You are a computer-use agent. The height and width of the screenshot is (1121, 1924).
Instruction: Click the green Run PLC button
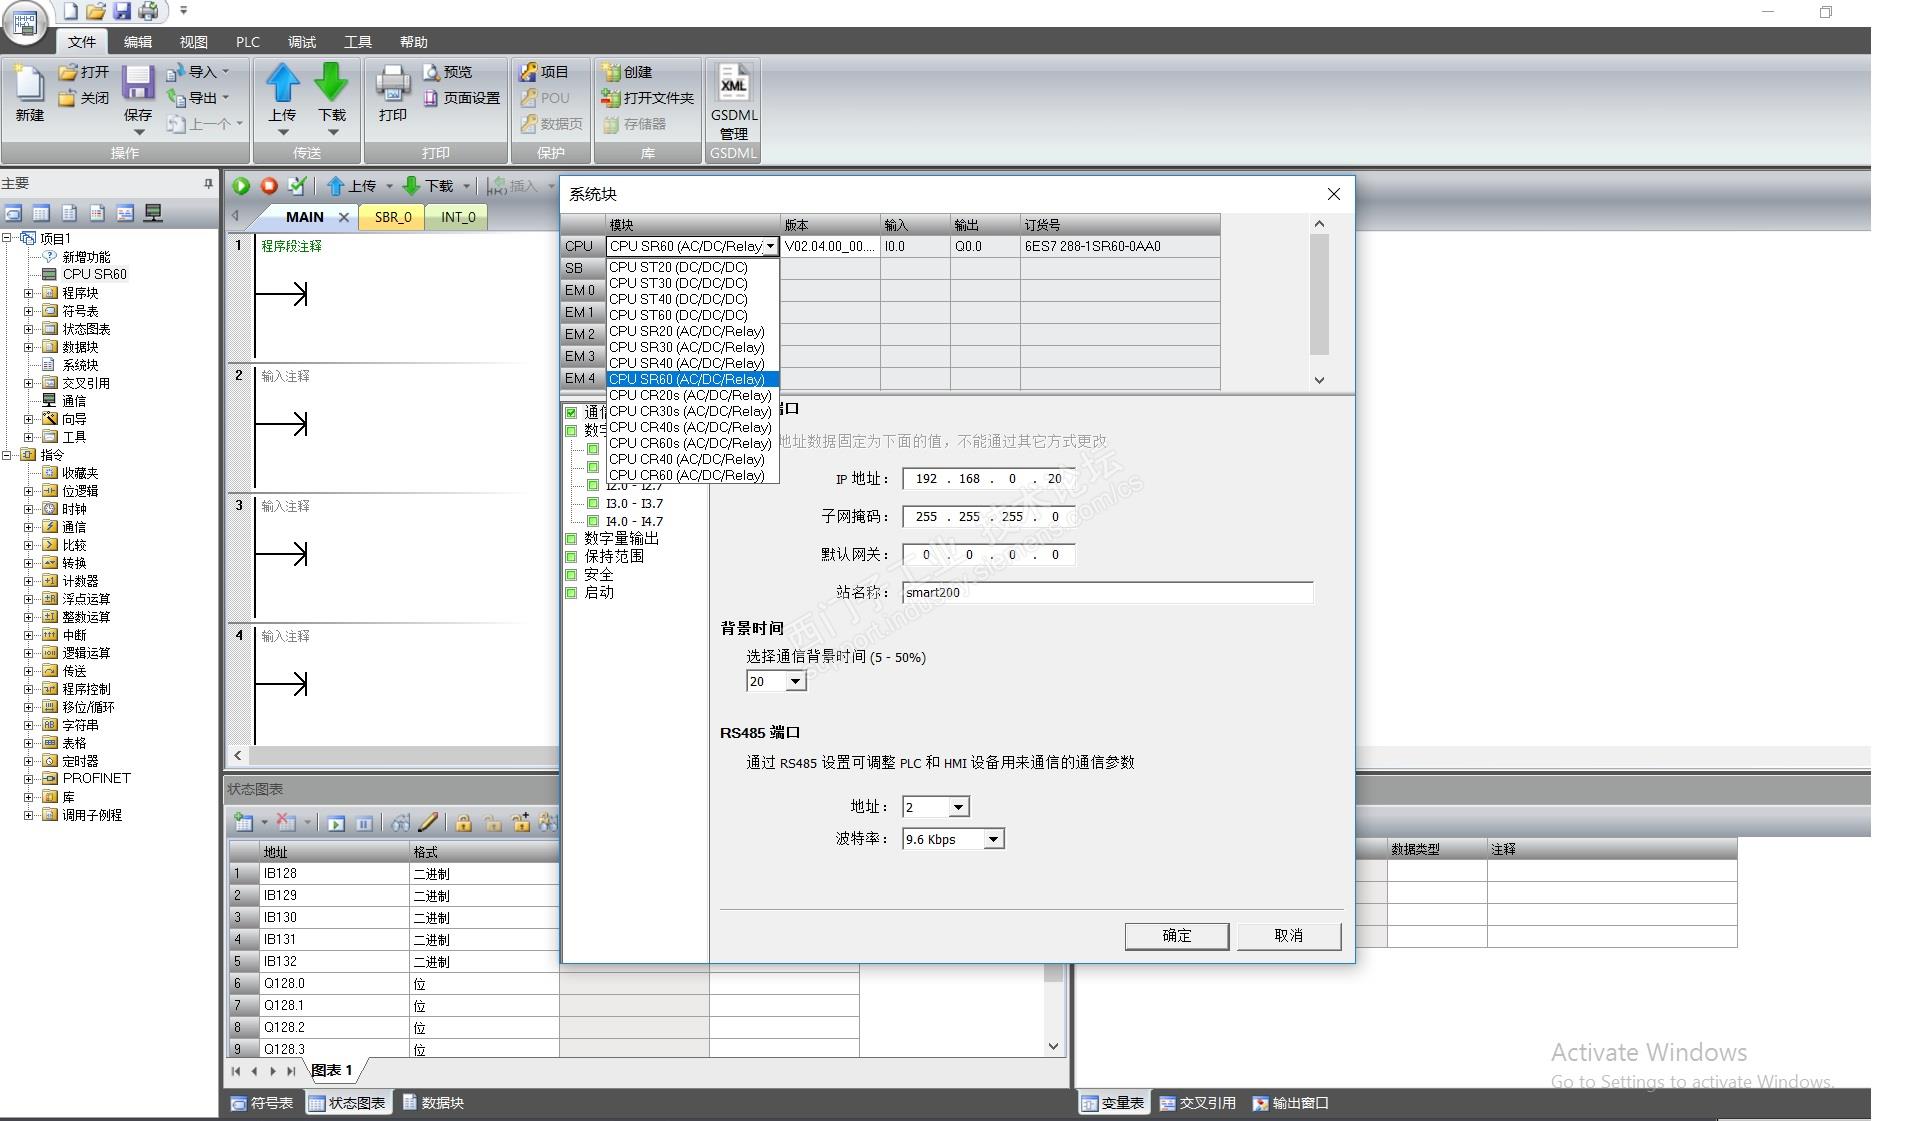tap(241, 186)
